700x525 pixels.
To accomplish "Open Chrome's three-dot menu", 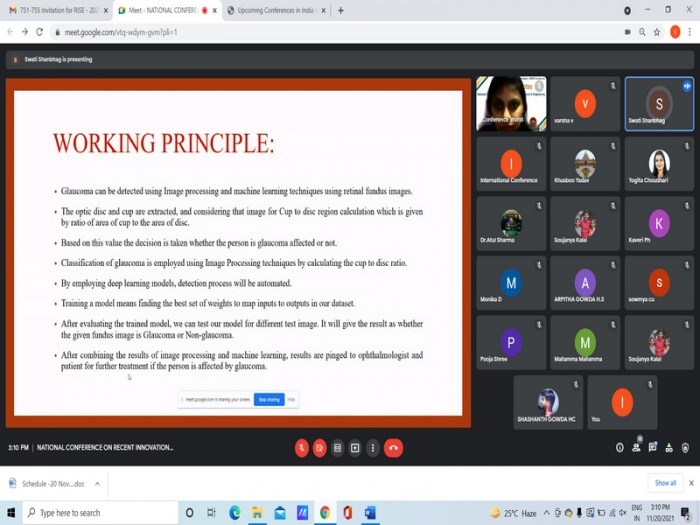I will (691, 32).
